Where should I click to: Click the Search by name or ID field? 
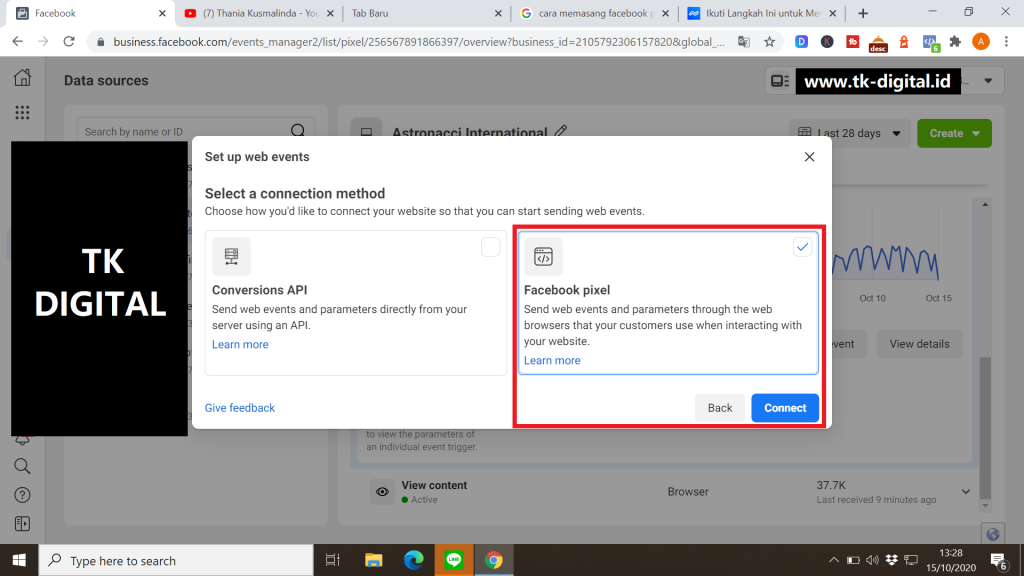click(185, 131)
